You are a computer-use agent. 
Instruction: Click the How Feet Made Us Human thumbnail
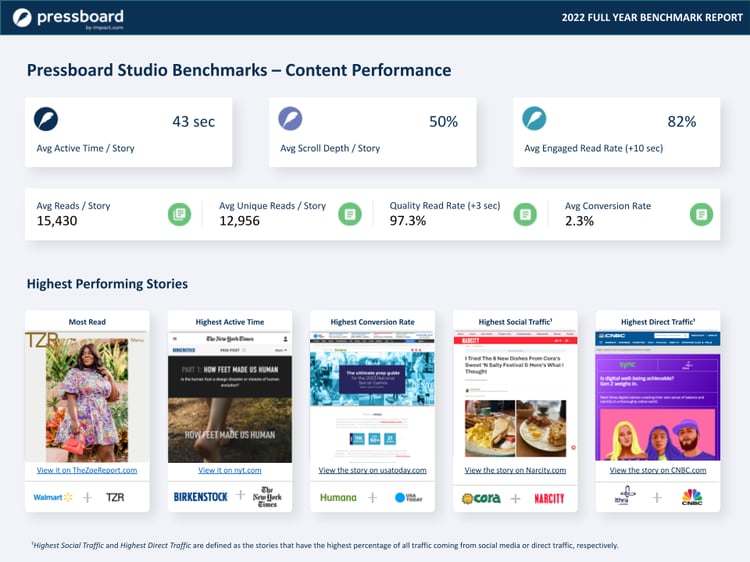pos(230,397)
